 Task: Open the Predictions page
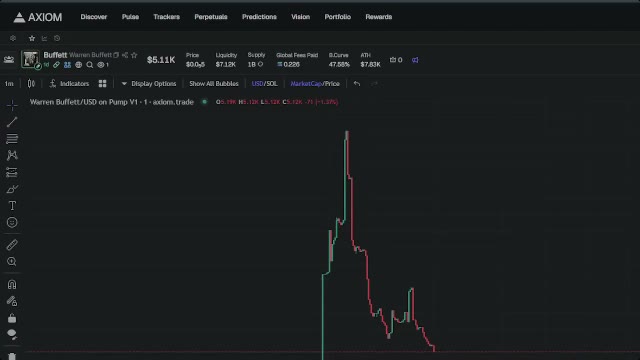point(259,17)
